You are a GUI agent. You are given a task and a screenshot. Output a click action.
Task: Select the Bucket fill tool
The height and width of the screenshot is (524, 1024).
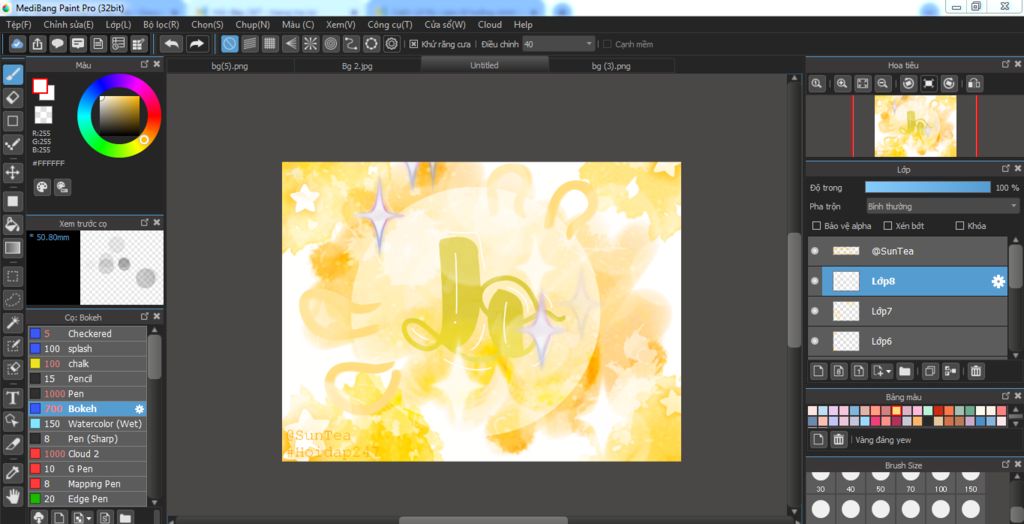point(13,224)
